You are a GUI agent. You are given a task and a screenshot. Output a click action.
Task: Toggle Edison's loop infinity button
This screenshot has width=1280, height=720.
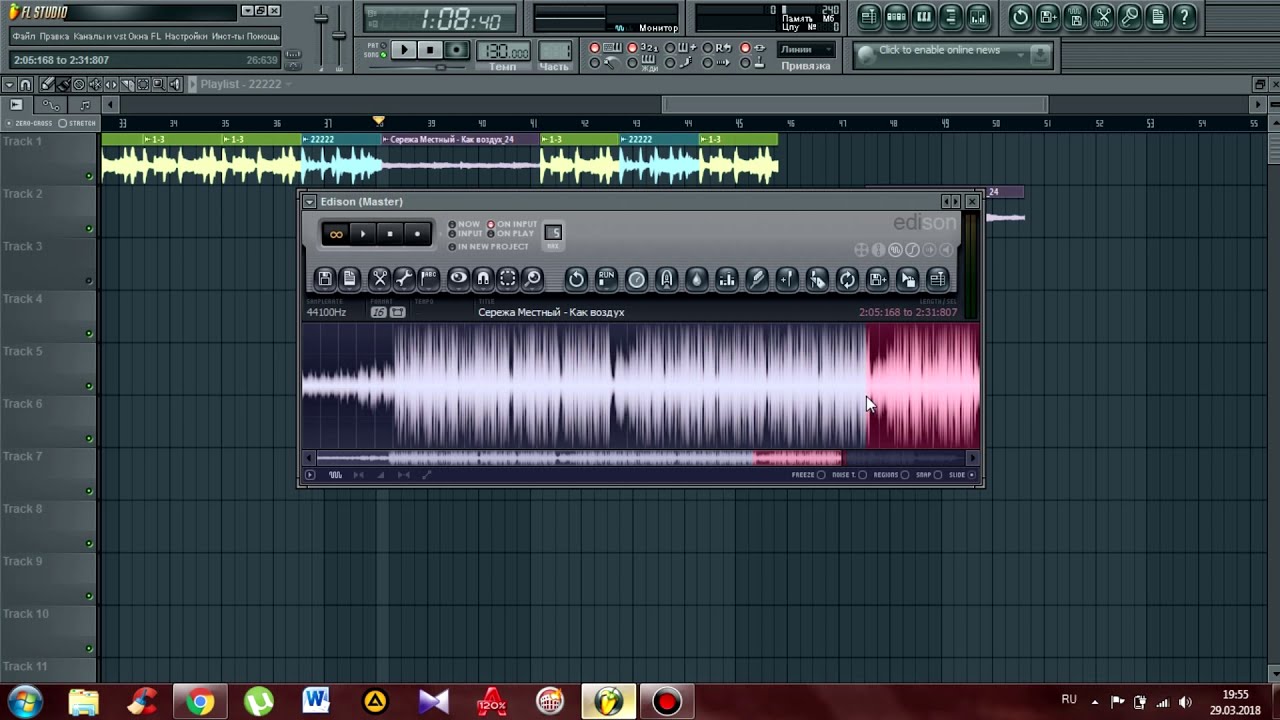click(x=336, y=234)
